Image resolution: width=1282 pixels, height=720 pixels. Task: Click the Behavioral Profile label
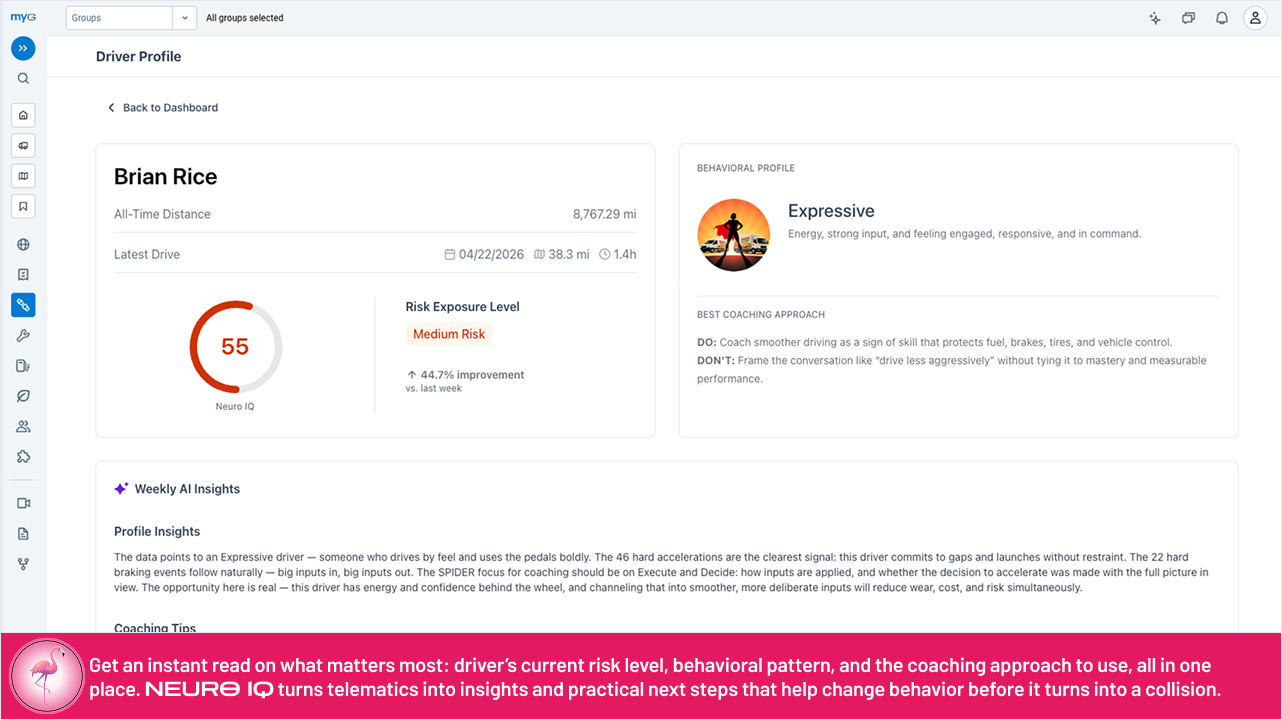[x=746, y=168]
